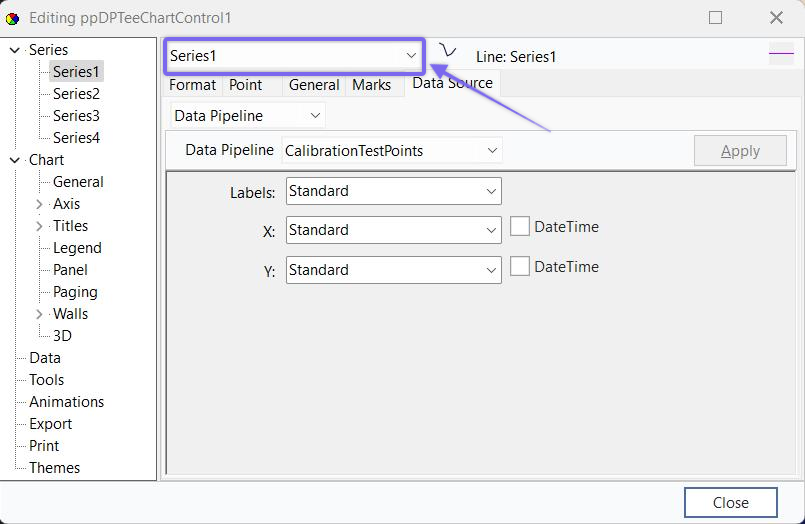
Task: Select Series3 in the tree
Action: coord(76,116)
